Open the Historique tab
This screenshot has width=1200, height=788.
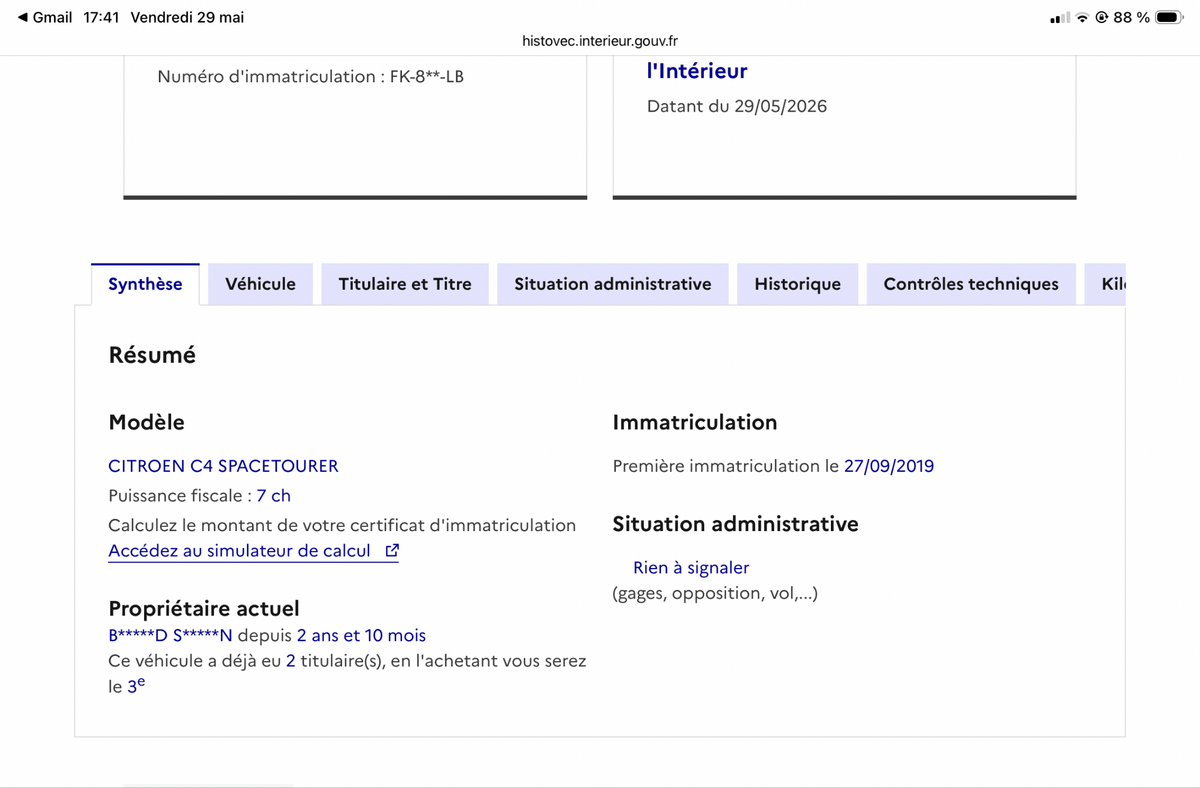click(x=797, y=284)
